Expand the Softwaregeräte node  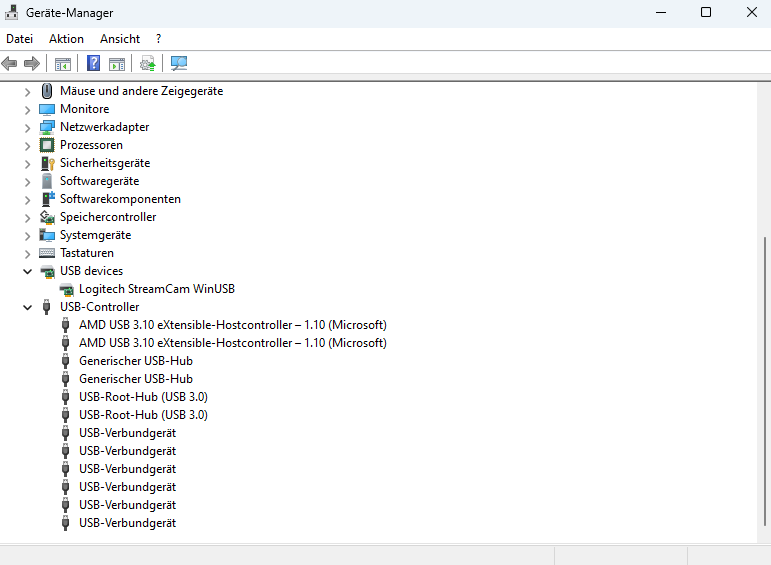click(28, 182)
